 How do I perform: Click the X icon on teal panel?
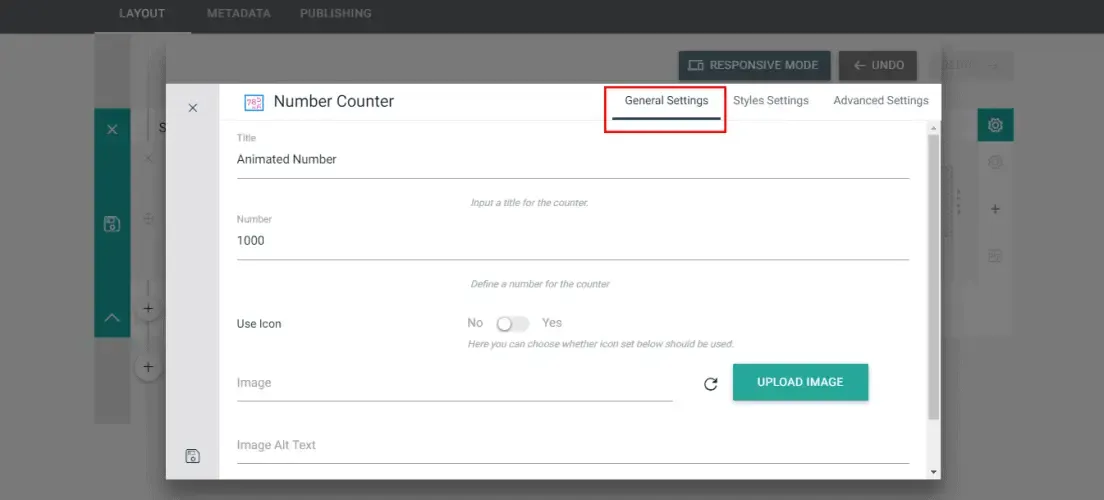tap(112, 130)
